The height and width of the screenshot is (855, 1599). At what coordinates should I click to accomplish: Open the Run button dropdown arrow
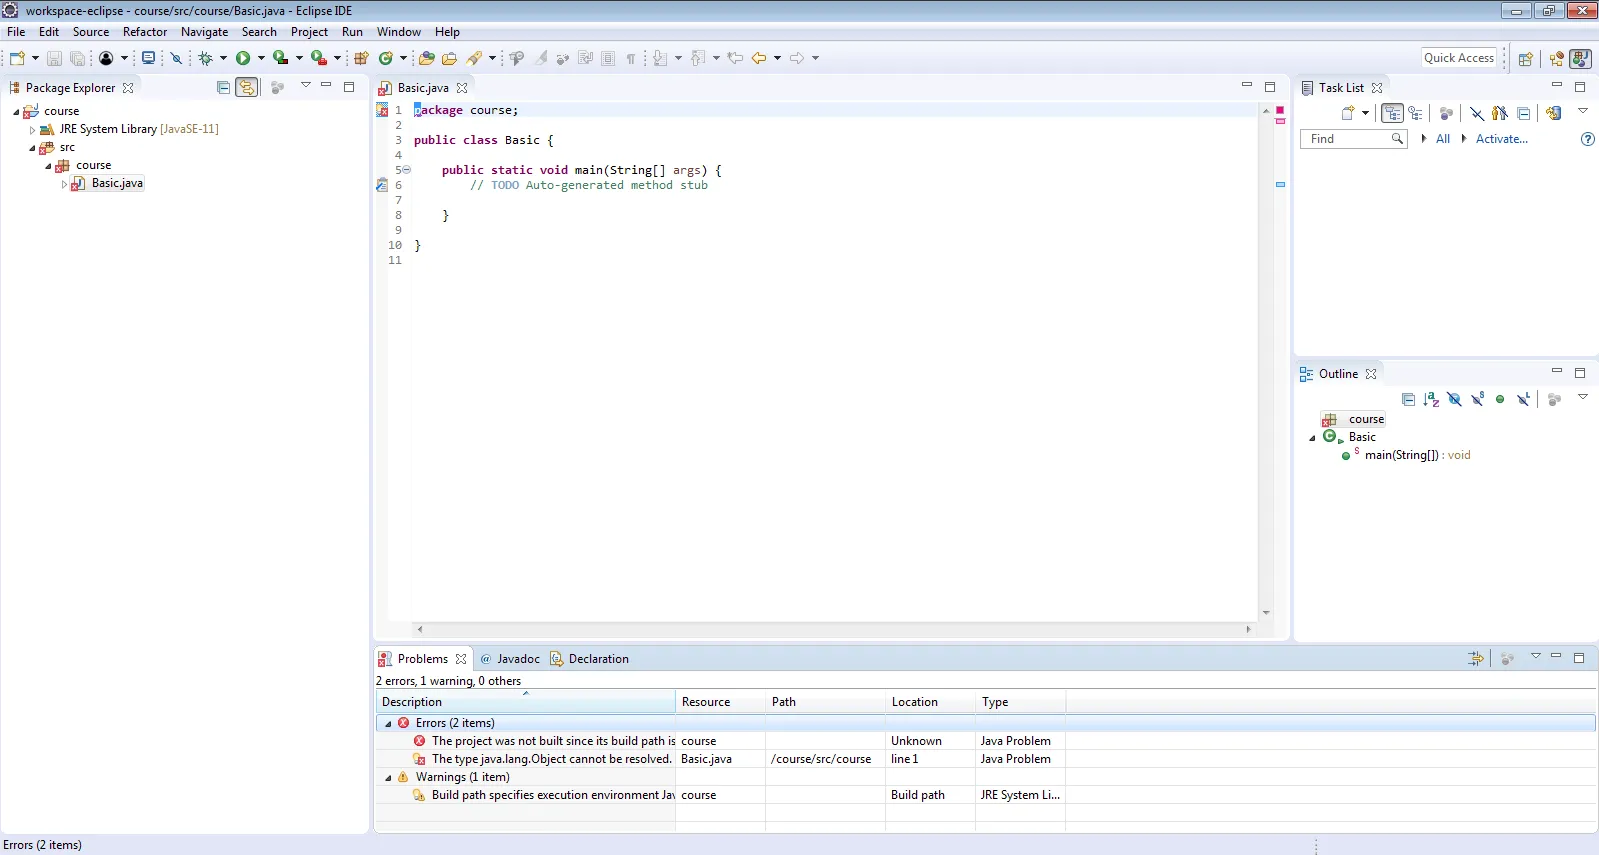pos(261,58)
